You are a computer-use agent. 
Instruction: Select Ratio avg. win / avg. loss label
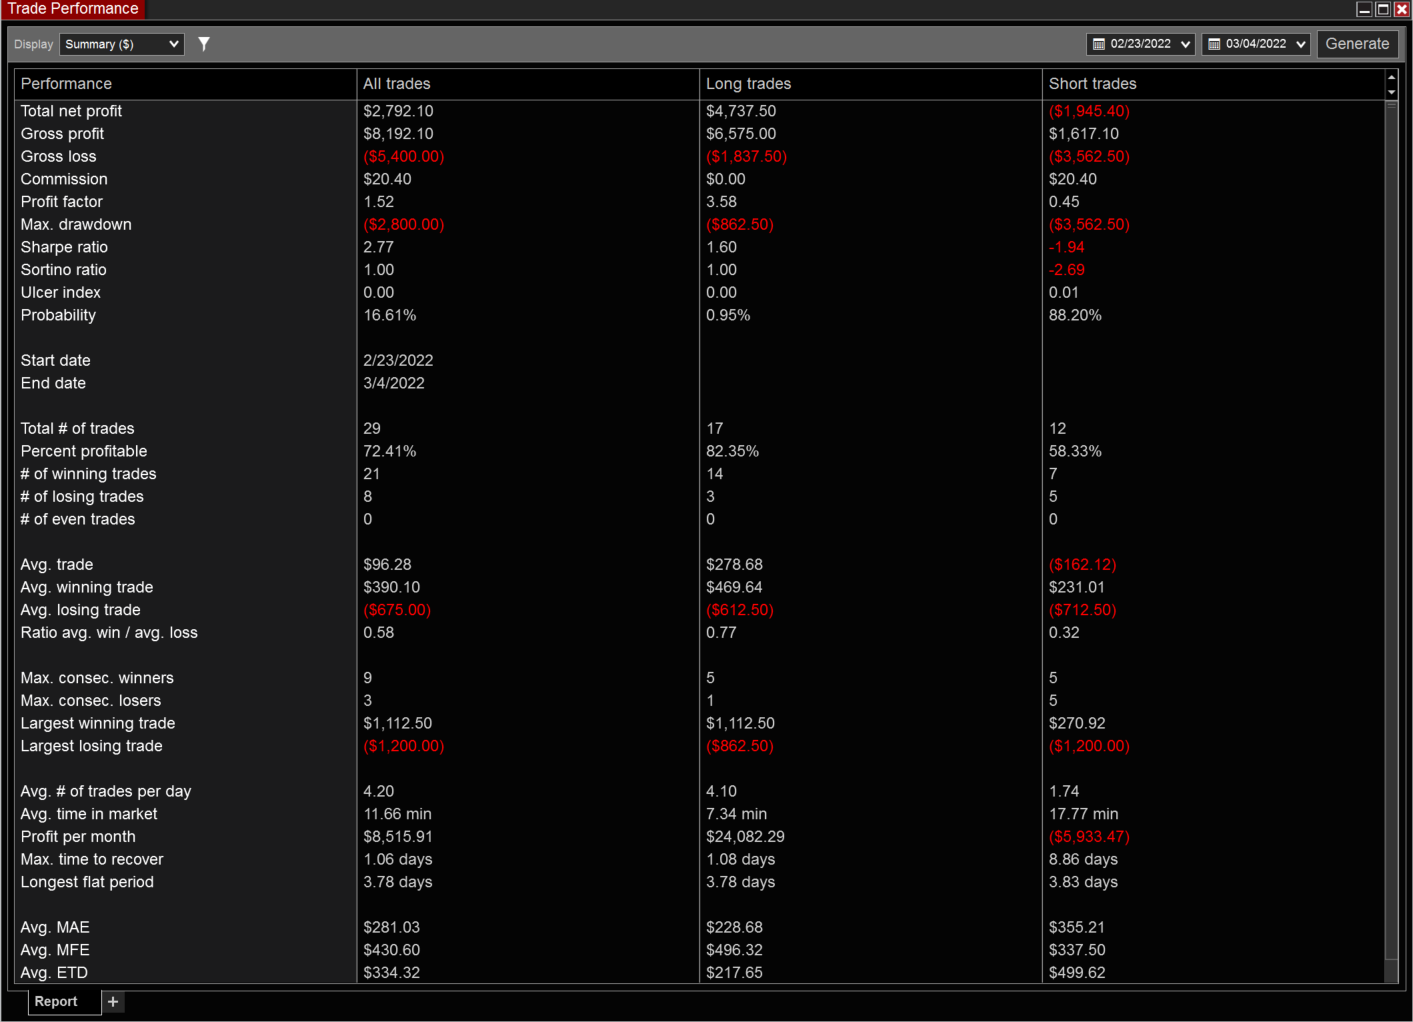coord(109,633)
